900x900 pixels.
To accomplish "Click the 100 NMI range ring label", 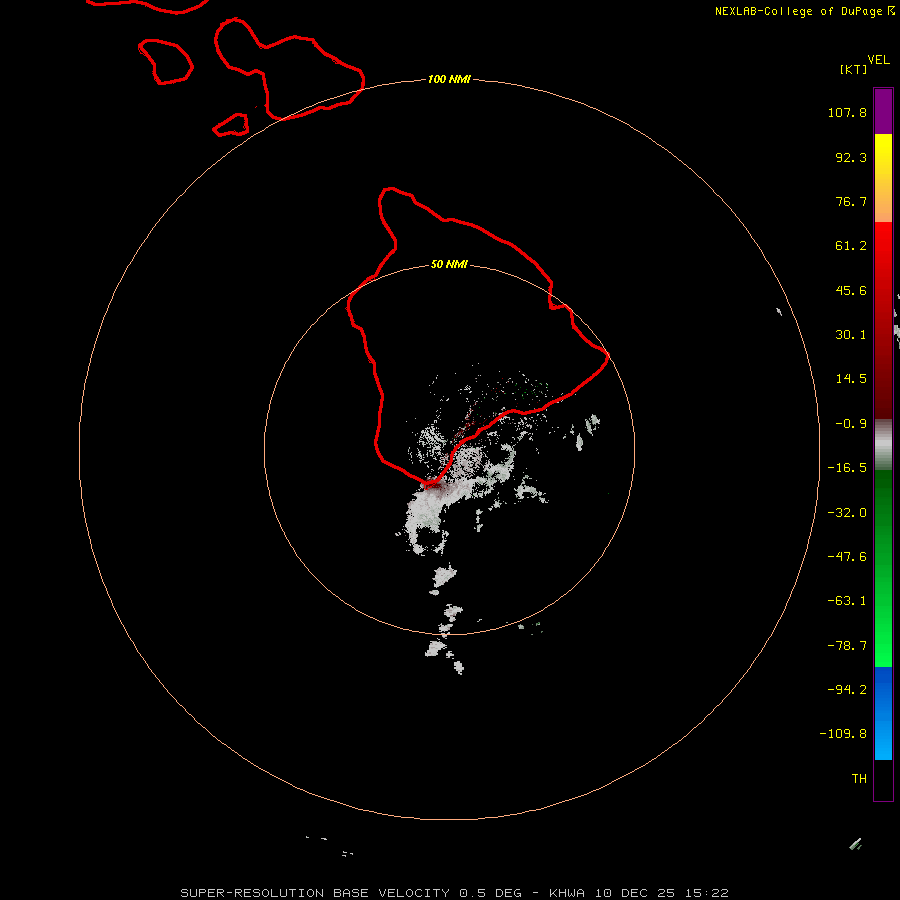I will click(x=449, y=79).
